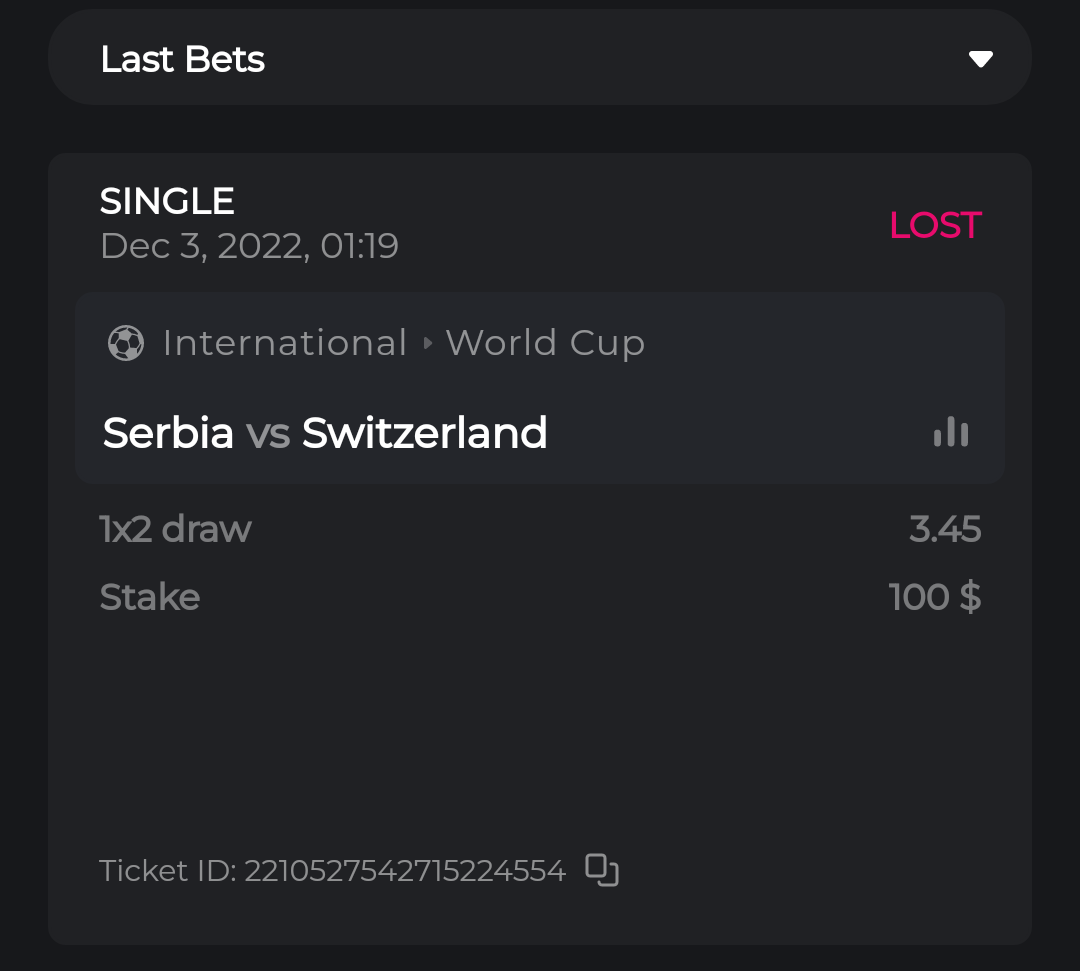This screenshot has width=1080, height=971.
Task: Select the Ticket ID number text
Action: (405, 870)
